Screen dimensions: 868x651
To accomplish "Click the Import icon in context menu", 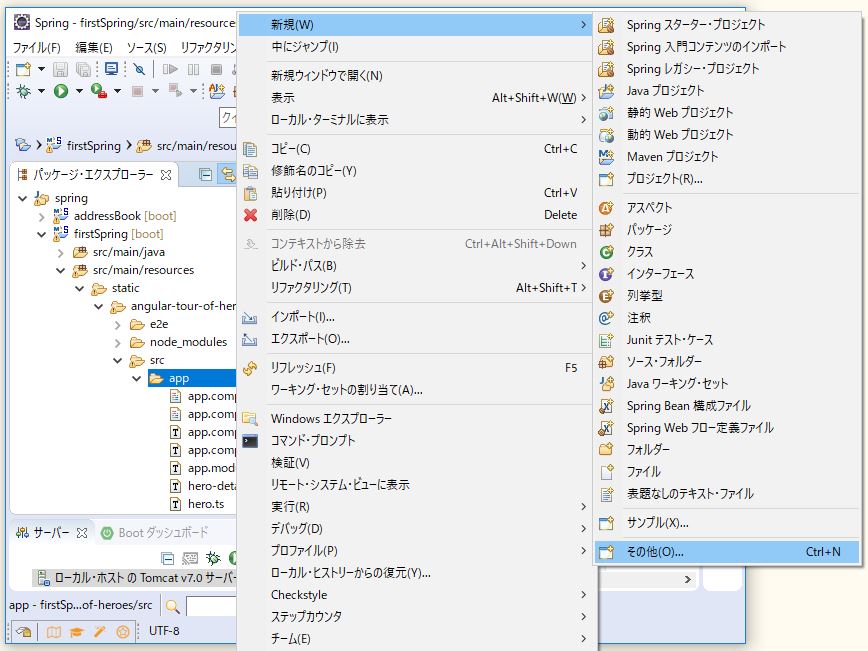I will click(250, 318).
